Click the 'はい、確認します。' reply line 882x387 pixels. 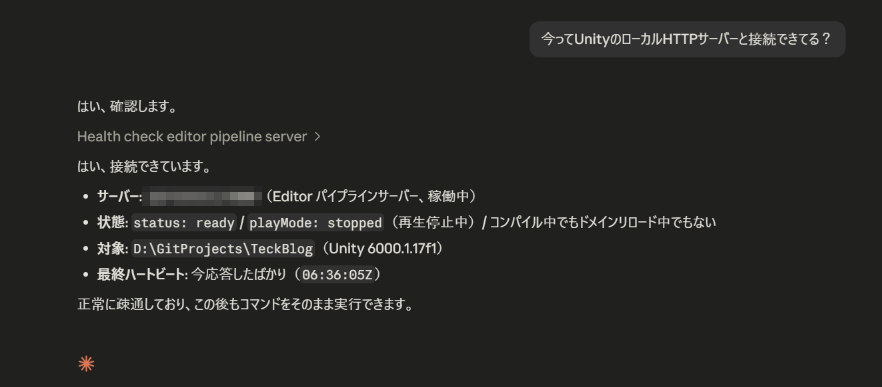click(127, 107)
